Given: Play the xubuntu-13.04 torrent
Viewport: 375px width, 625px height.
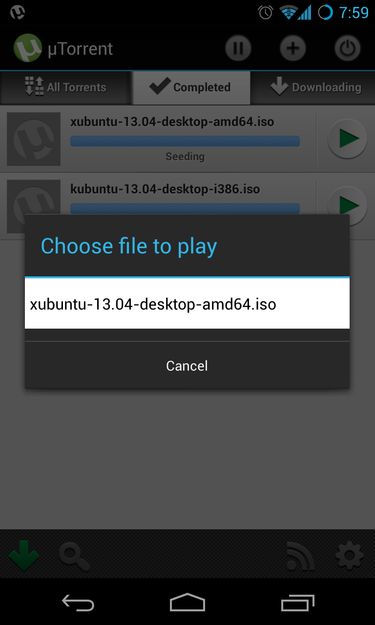Looking at the screenshot, I should tap(347, 138).
